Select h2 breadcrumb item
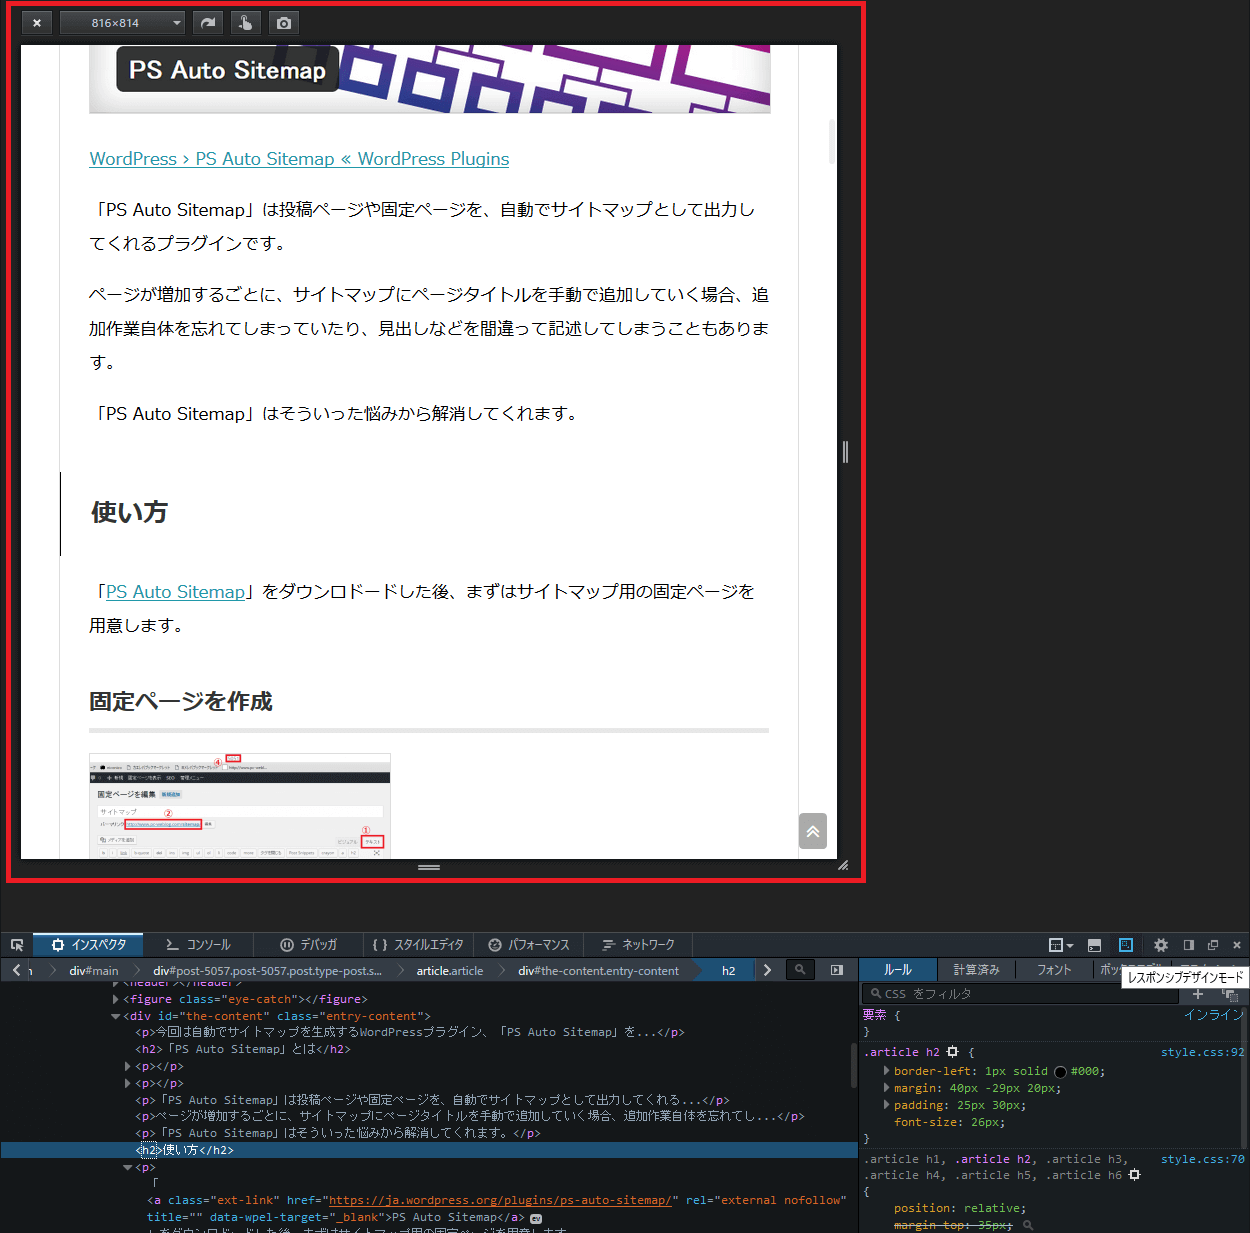The image size is (1250, 1233). pyautogui.click(x=728, y=971)
